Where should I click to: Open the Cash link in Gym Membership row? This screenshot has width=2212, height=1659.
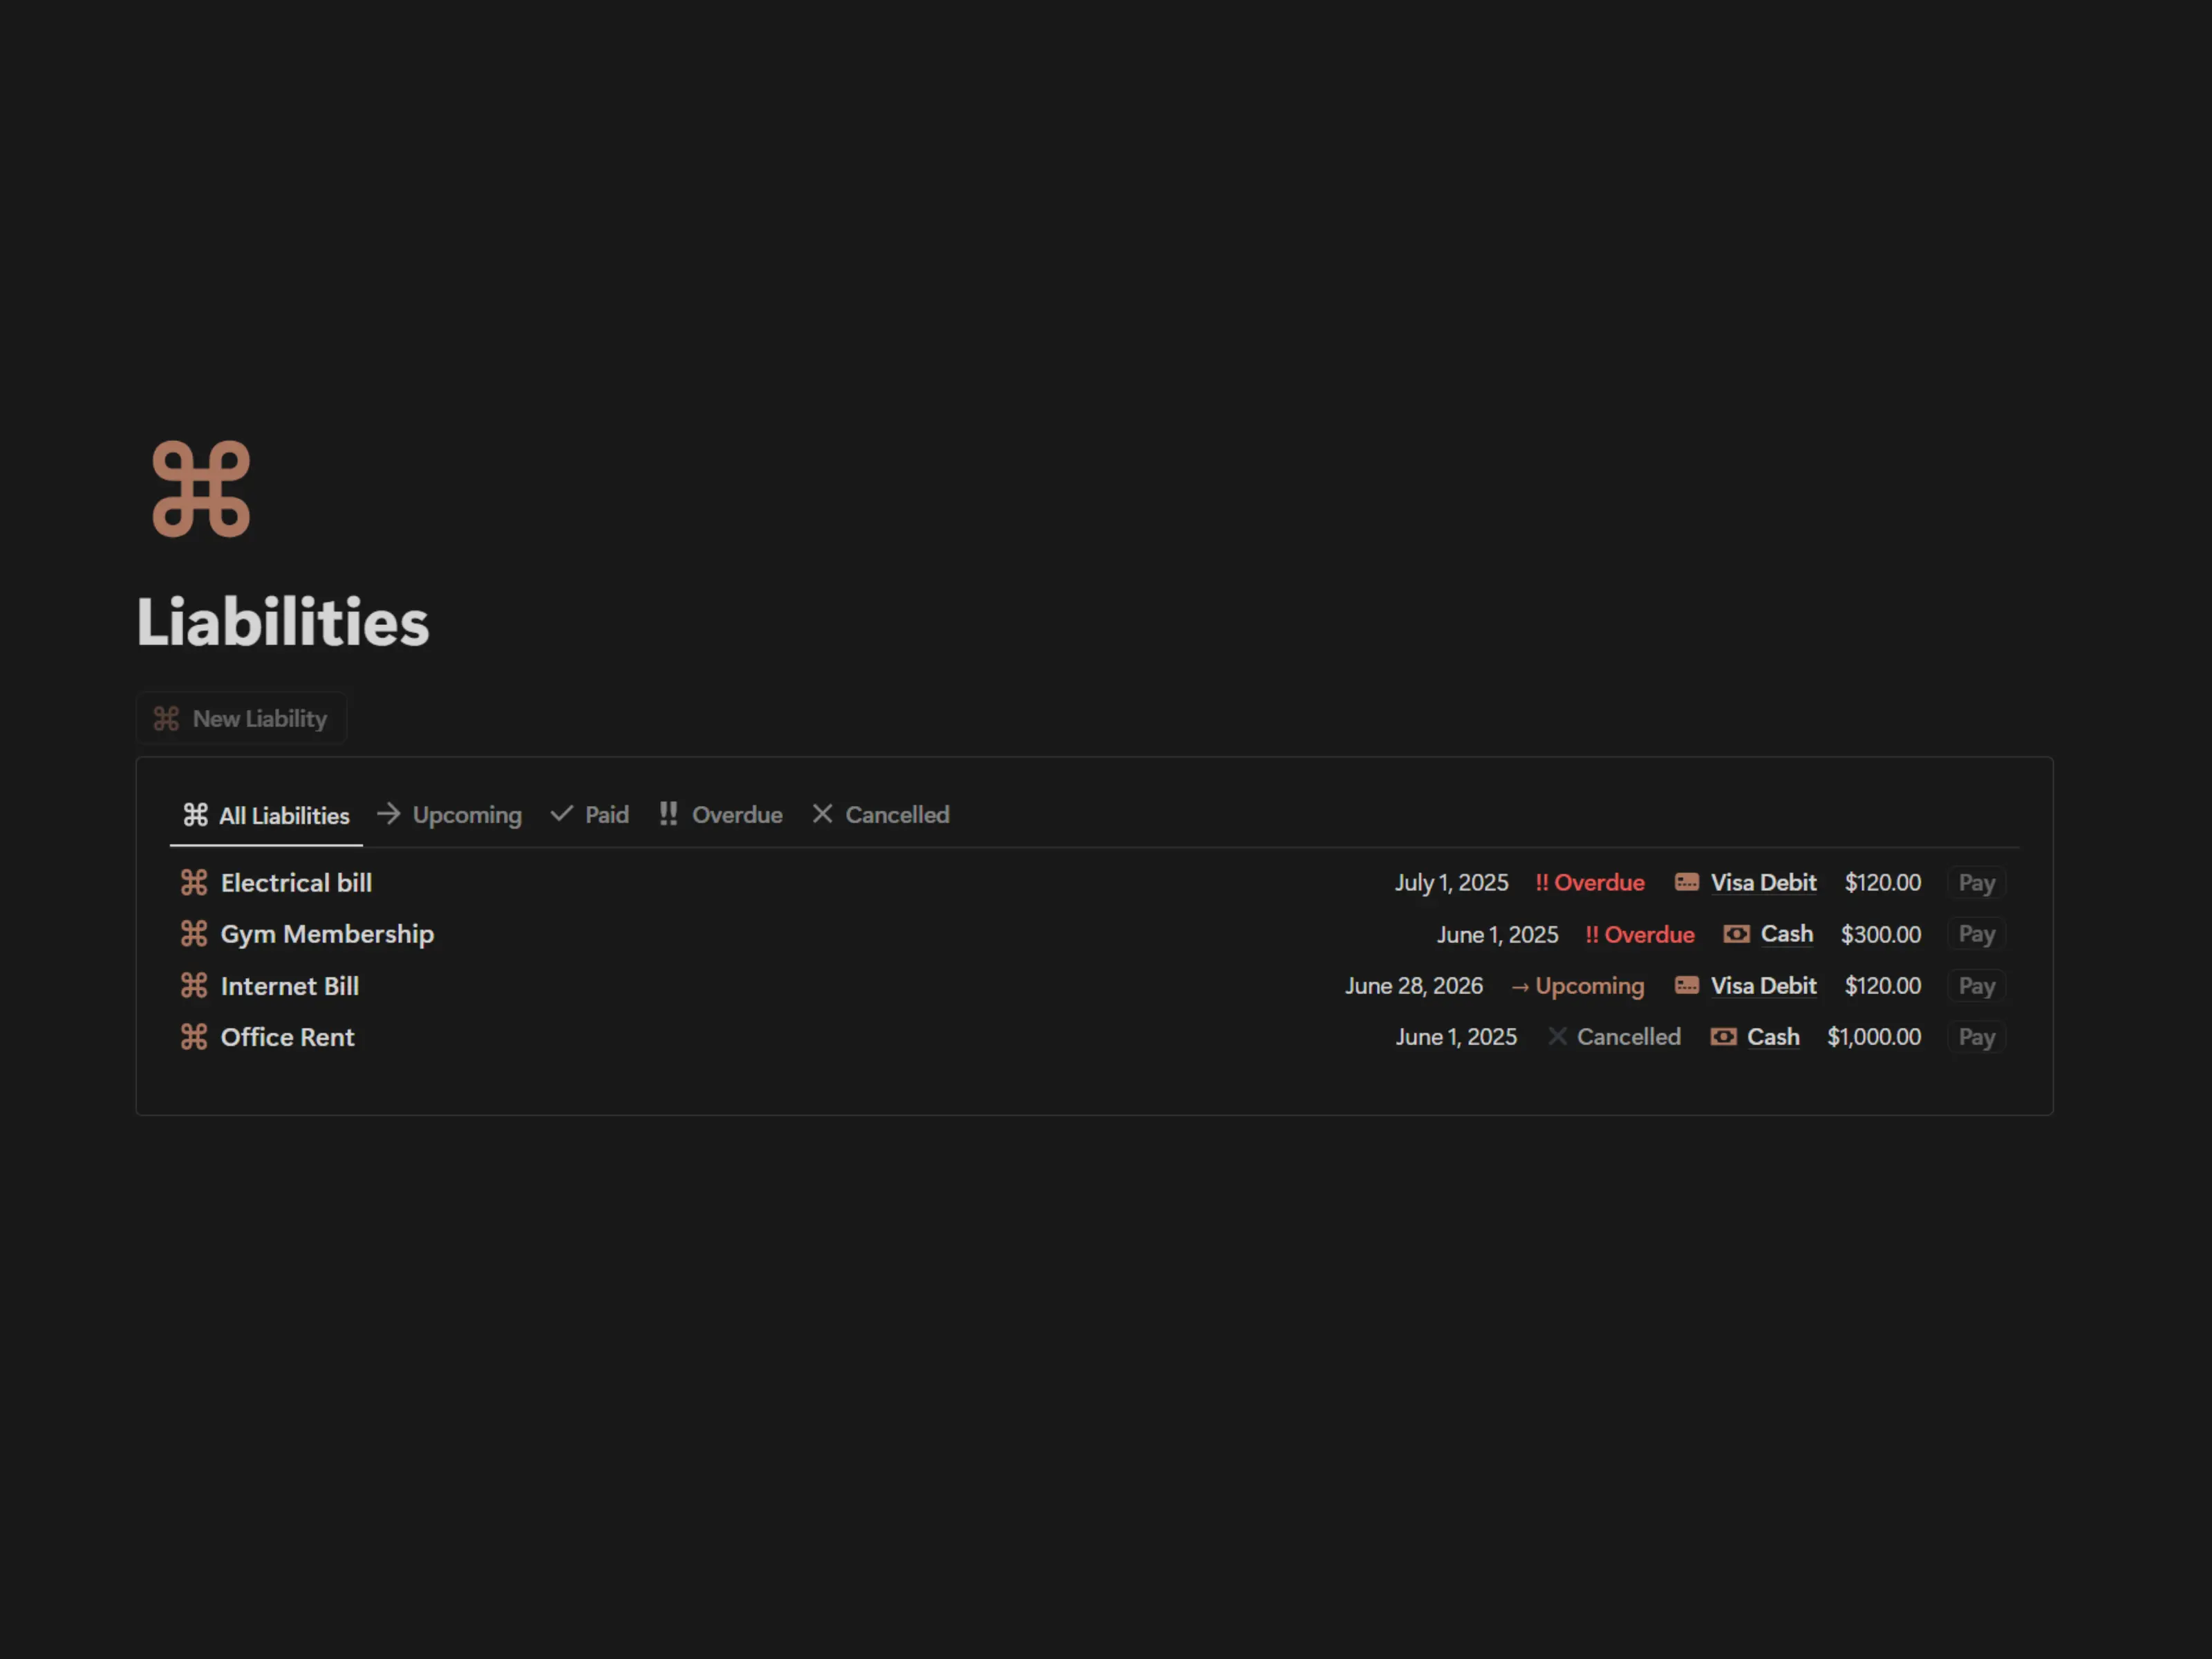point(1786,933)
